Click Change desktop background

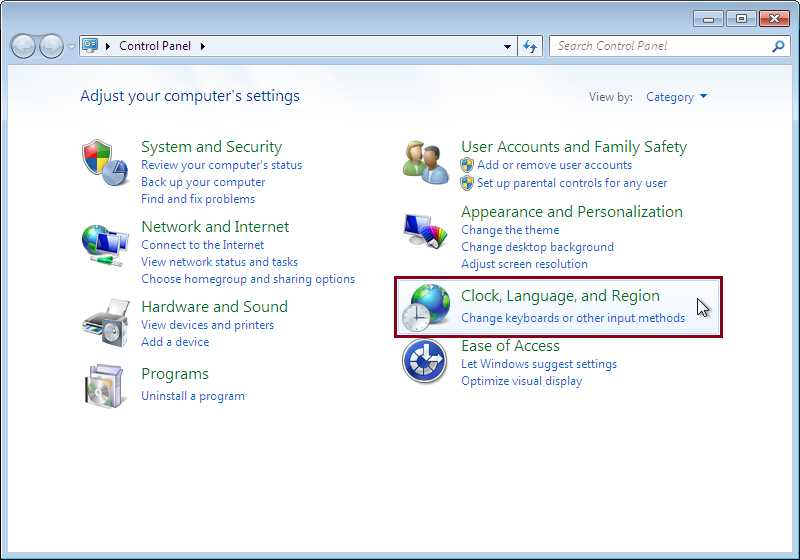point(537,247)
